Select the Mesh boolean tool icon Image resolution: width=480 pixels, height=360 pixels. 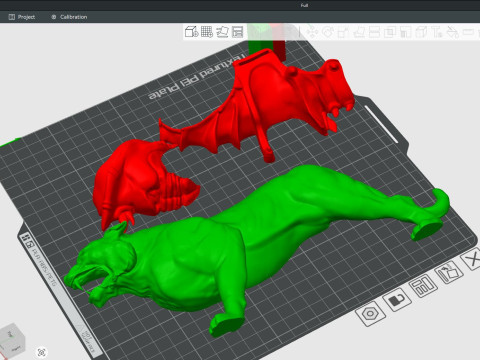[390, 32]
